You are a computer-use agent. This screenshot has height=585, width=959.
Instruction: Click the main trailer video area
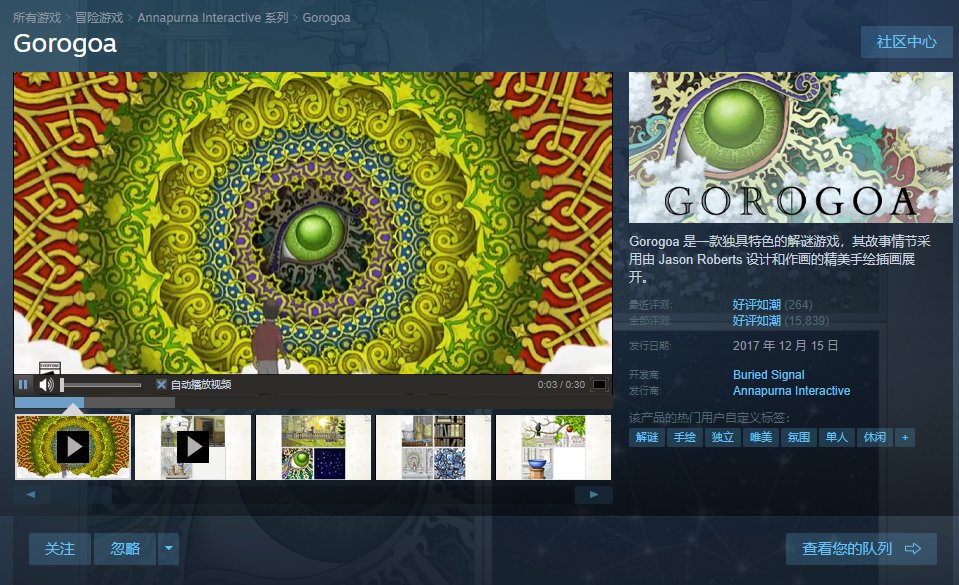pyautogui.click(x=313, y=223)
